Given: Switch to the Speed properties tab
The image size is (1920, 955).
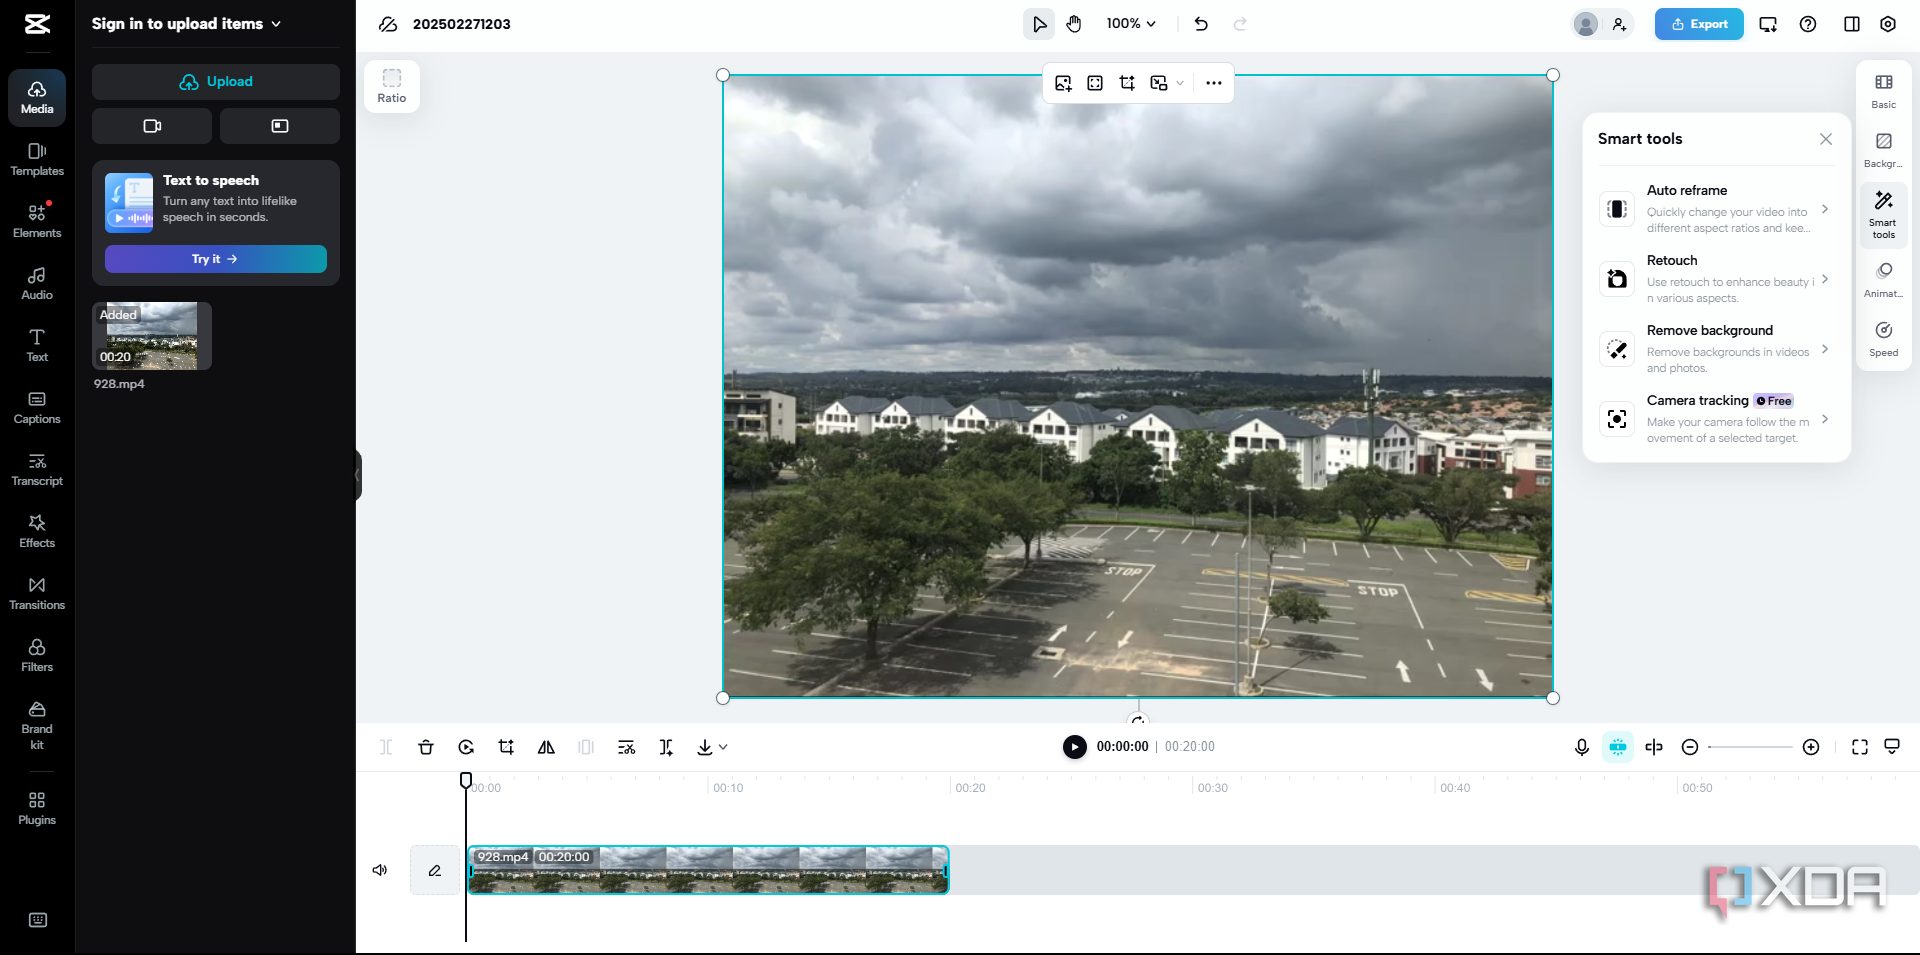Looking at the screenshot, I should [1884, 339].
